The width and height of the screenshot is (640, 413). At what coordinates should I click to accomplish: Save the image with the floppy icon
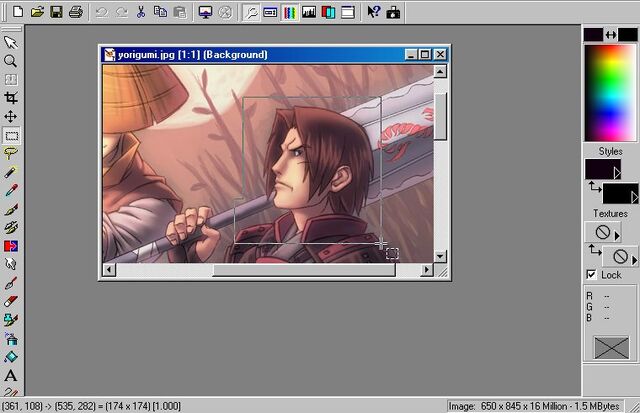coord(56,11)
